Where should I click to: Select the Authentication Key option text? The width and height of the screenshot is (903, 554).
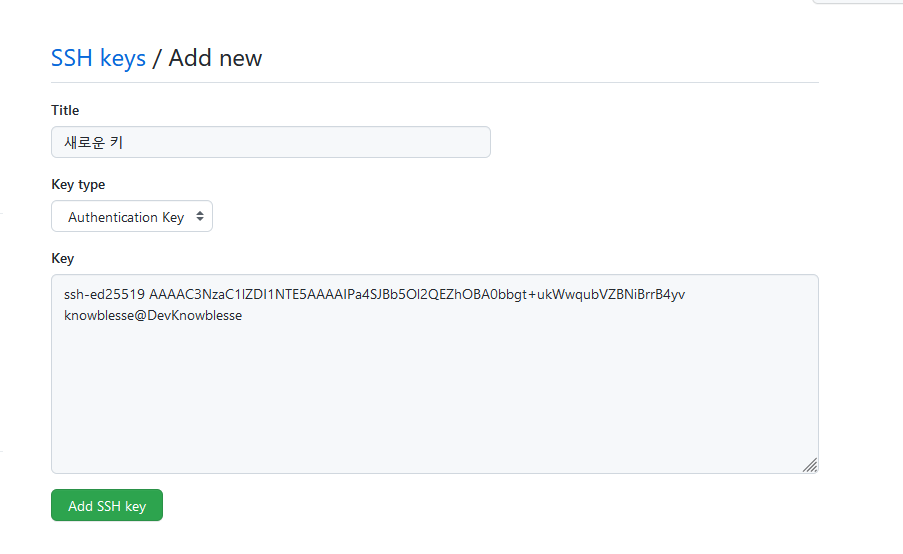pos(126,217)
